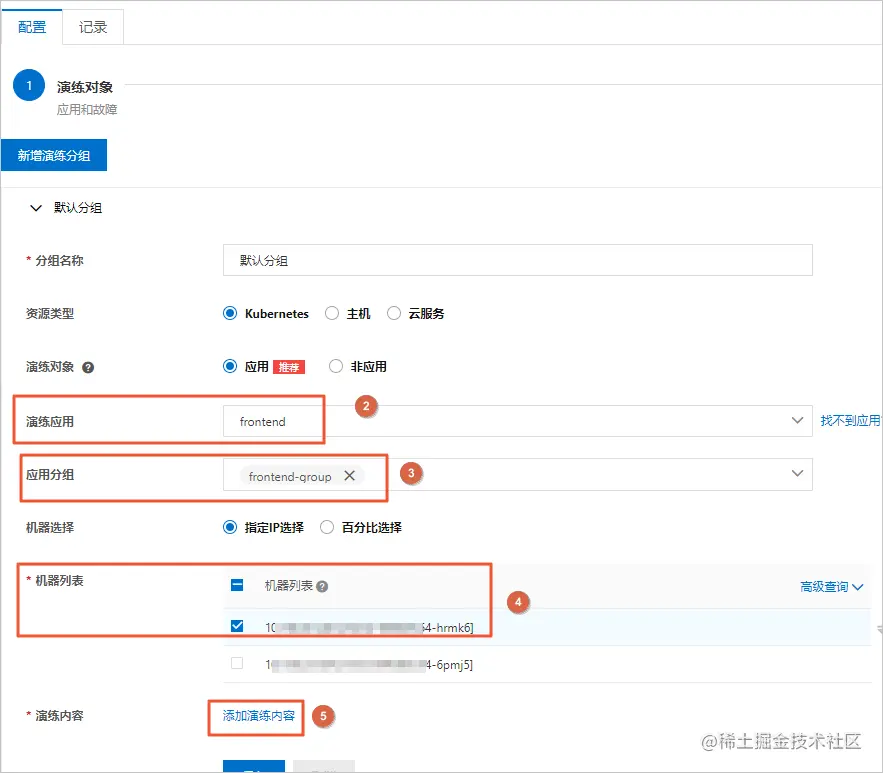This screenshot has height=773, width=883.
Task: Open the 演练应用 frontend dropdown
Action: 518,421
